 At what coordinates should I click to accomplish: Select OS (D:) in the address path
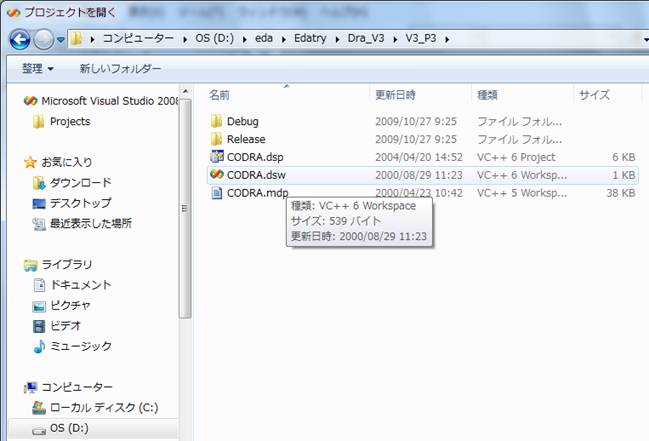[214, 39]
